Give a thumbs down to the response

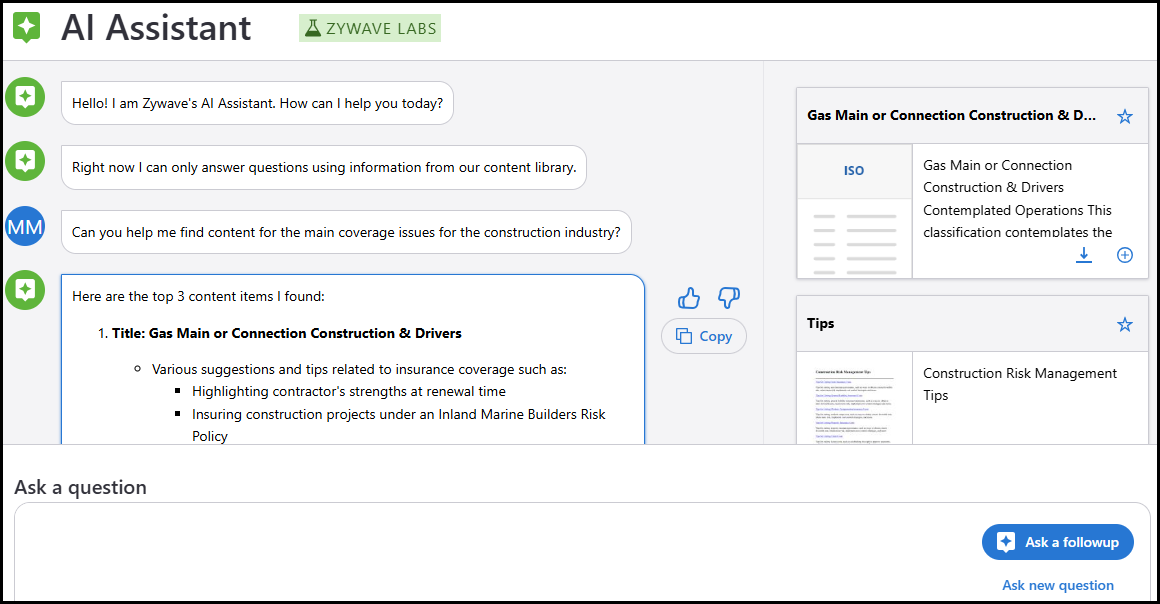point(729,298)
